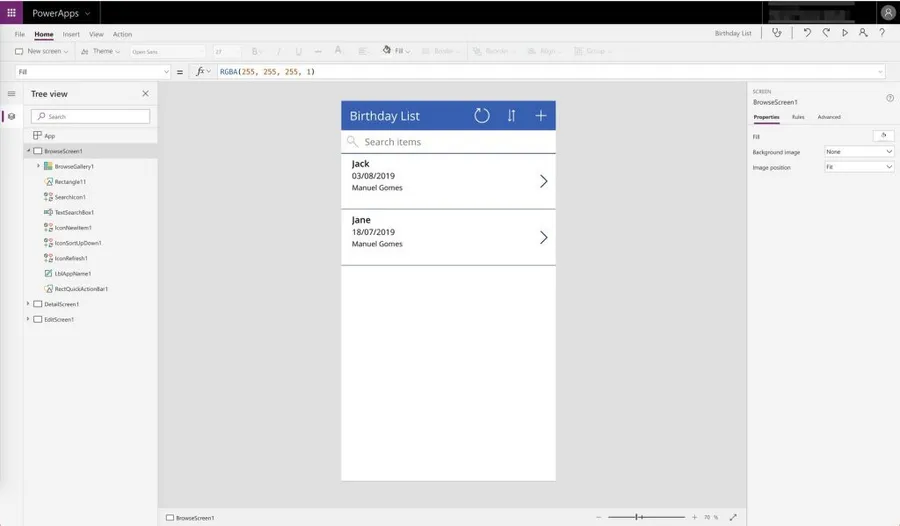The width and height of the screenshot is (900, 526).
Task: Click the App checker stethoscope icon
Action: 777,33
